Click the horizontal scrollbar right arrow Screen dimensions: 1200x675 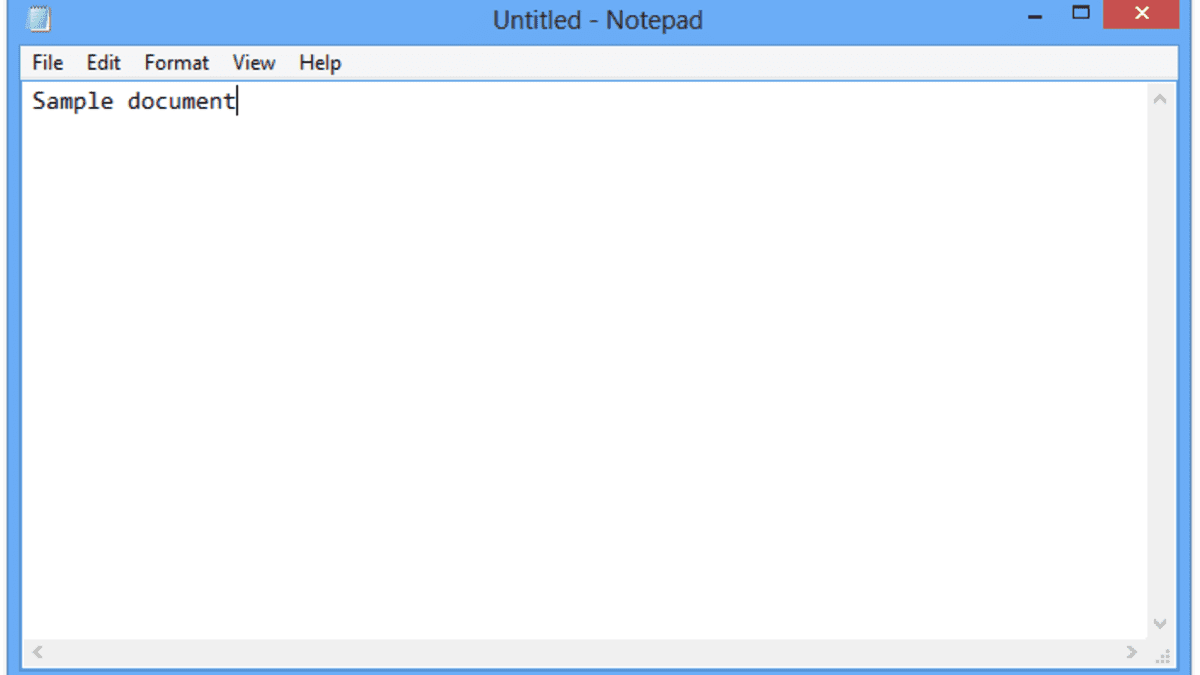[1132, 652]
